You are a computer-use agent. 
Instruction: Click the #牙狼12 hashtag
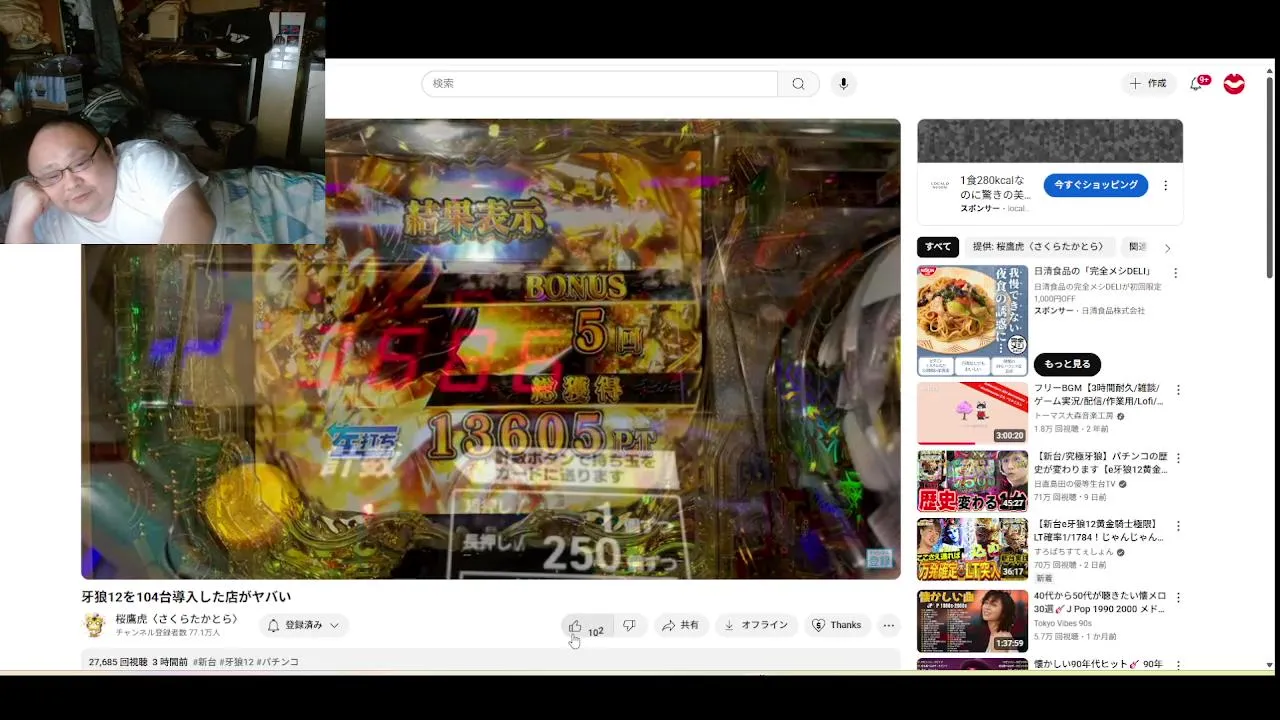pos(237,662)
